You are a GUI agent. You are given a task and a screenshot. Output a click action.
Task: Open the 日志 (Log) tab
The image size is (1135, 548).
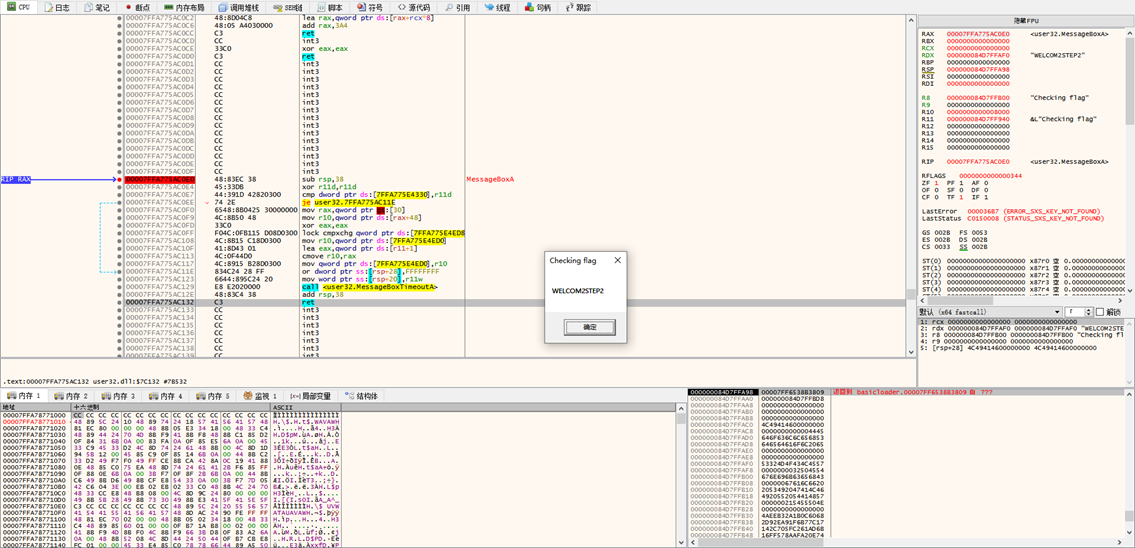click(57, 7)
